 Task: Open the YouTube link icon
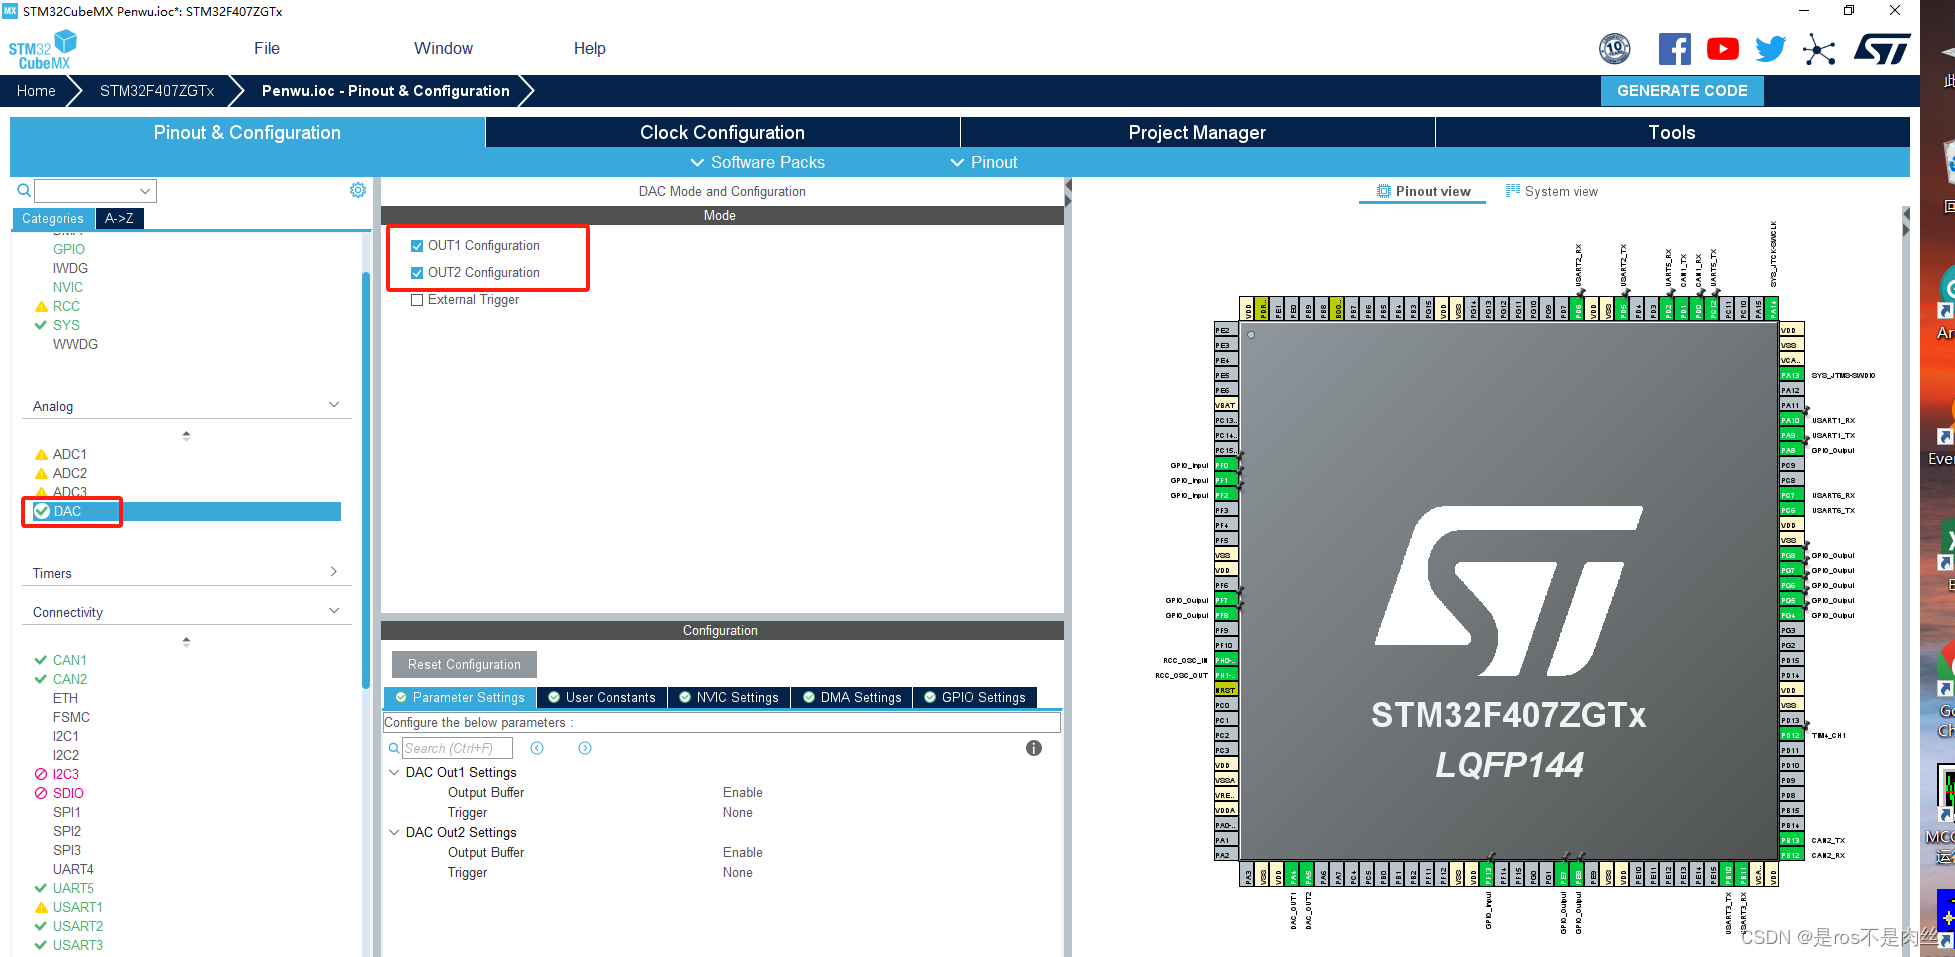1722,49
